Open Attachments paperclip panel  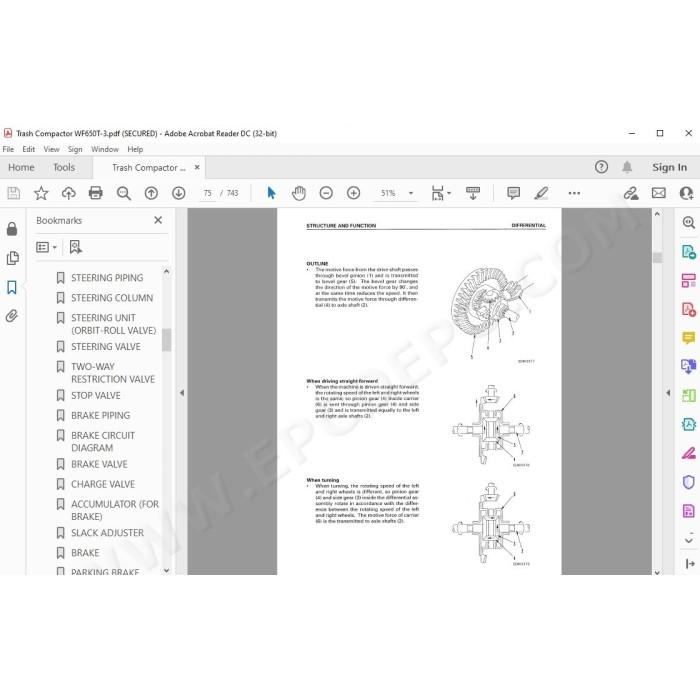click(x=12, y=316)
